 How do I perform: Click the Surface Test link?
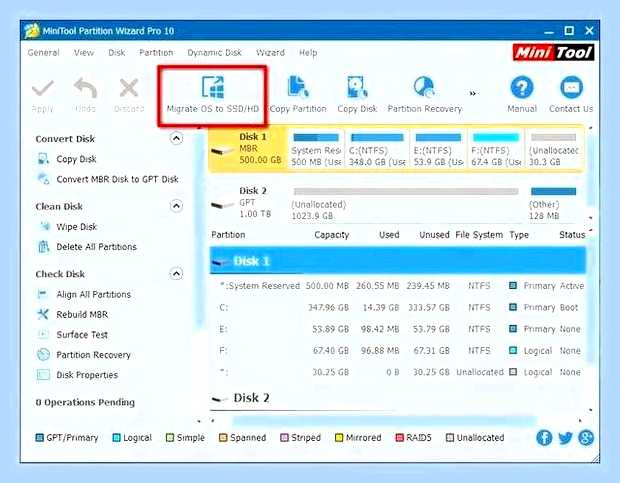(x=82, y=334)
